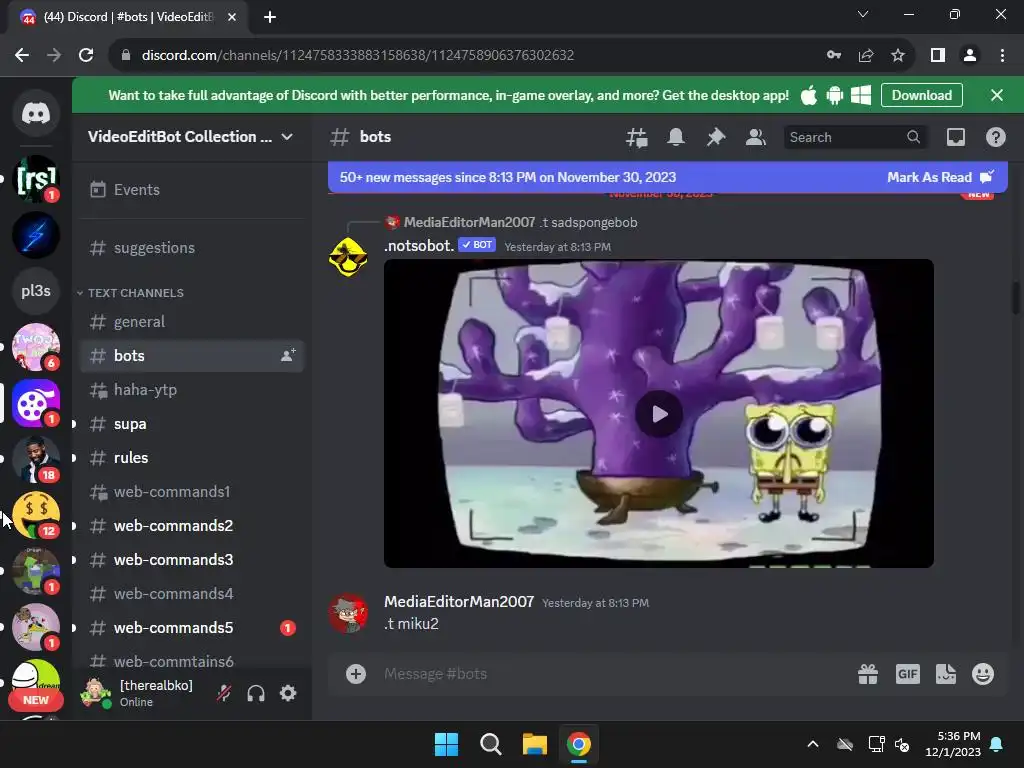The width and height of the screenshot is (1024, 768).
Task: Click Download desktop app button
Action: click(x=921, y=95)
